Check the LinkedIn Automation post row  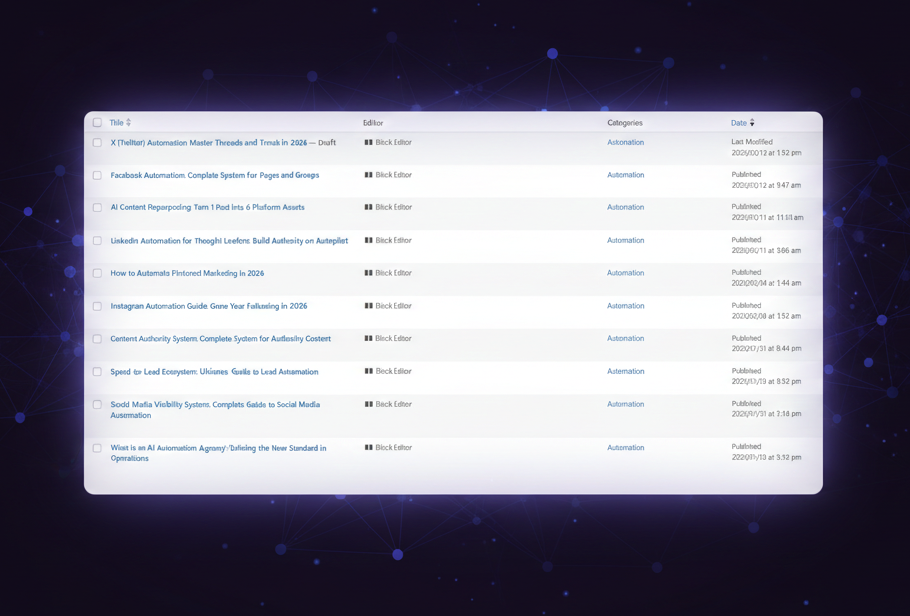click(97, 240)
